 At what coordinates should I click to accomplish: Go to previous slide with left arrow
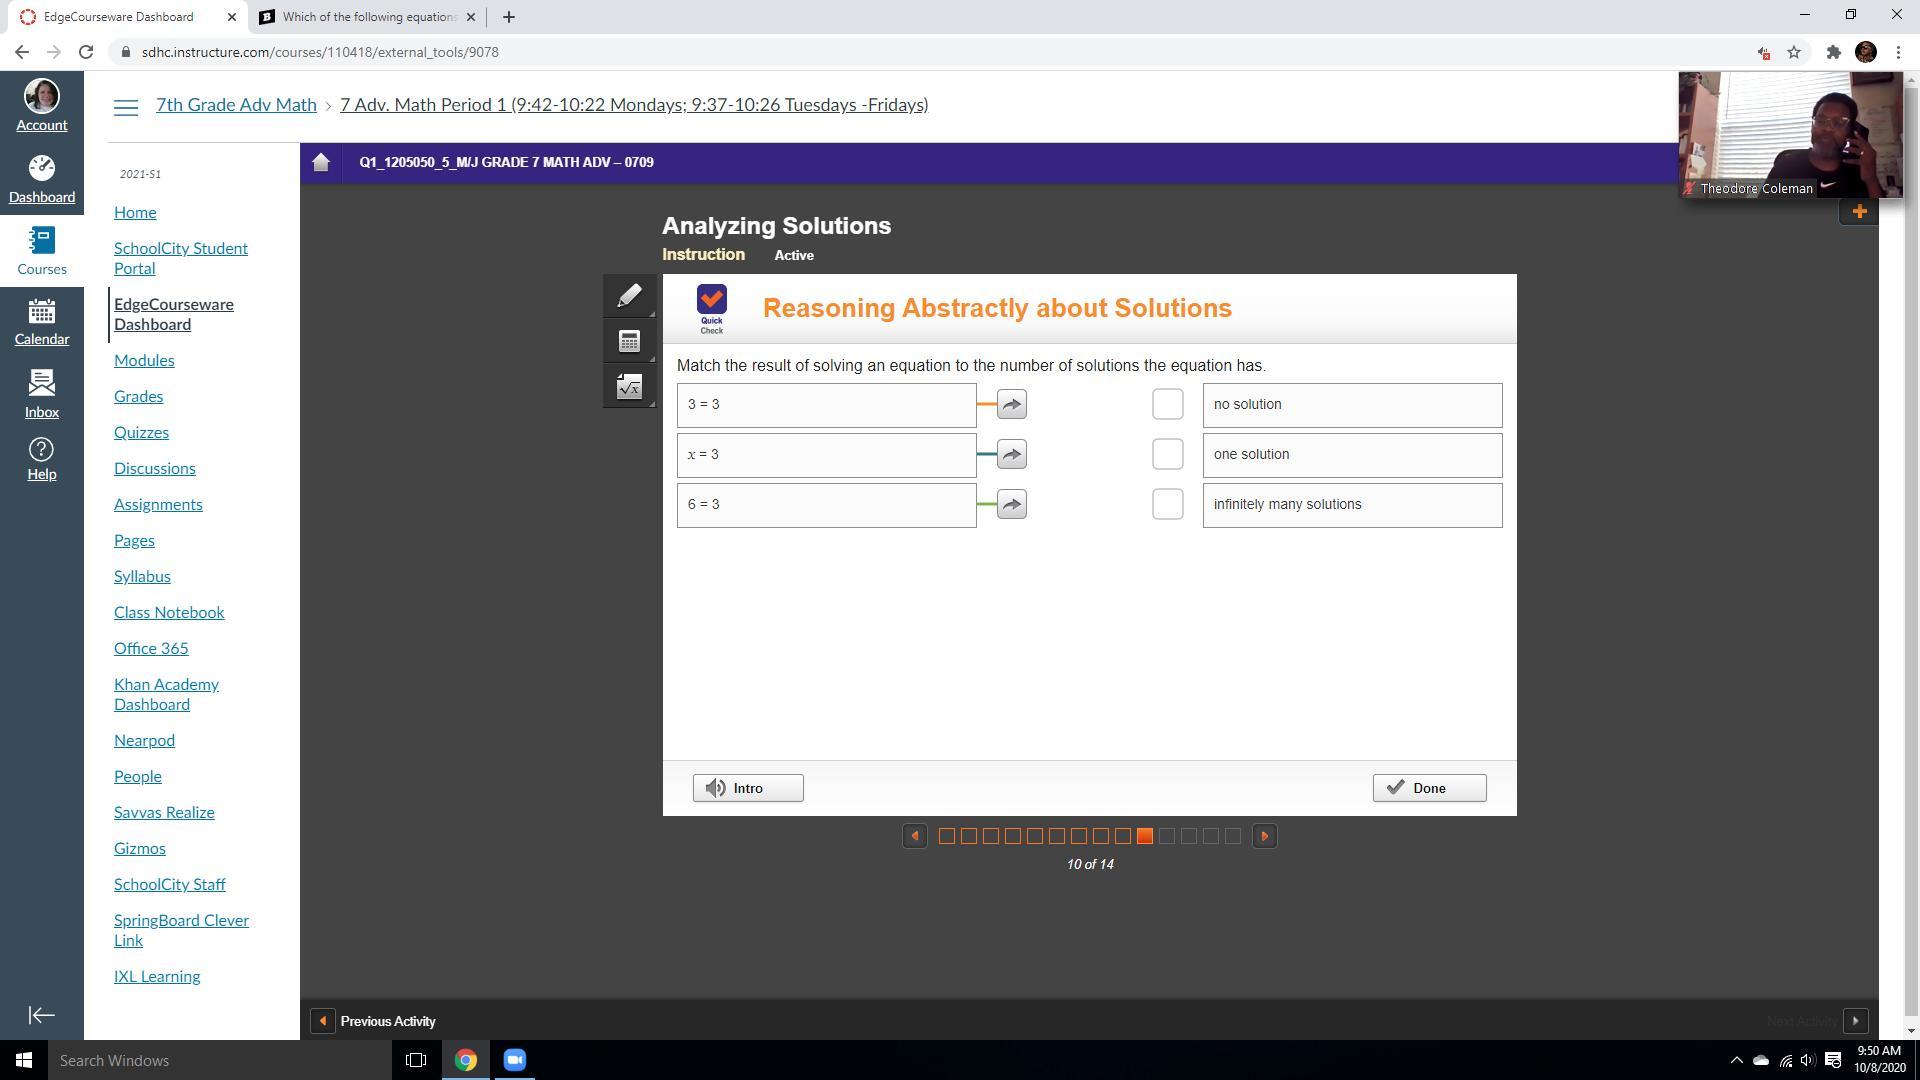[914, 836]
